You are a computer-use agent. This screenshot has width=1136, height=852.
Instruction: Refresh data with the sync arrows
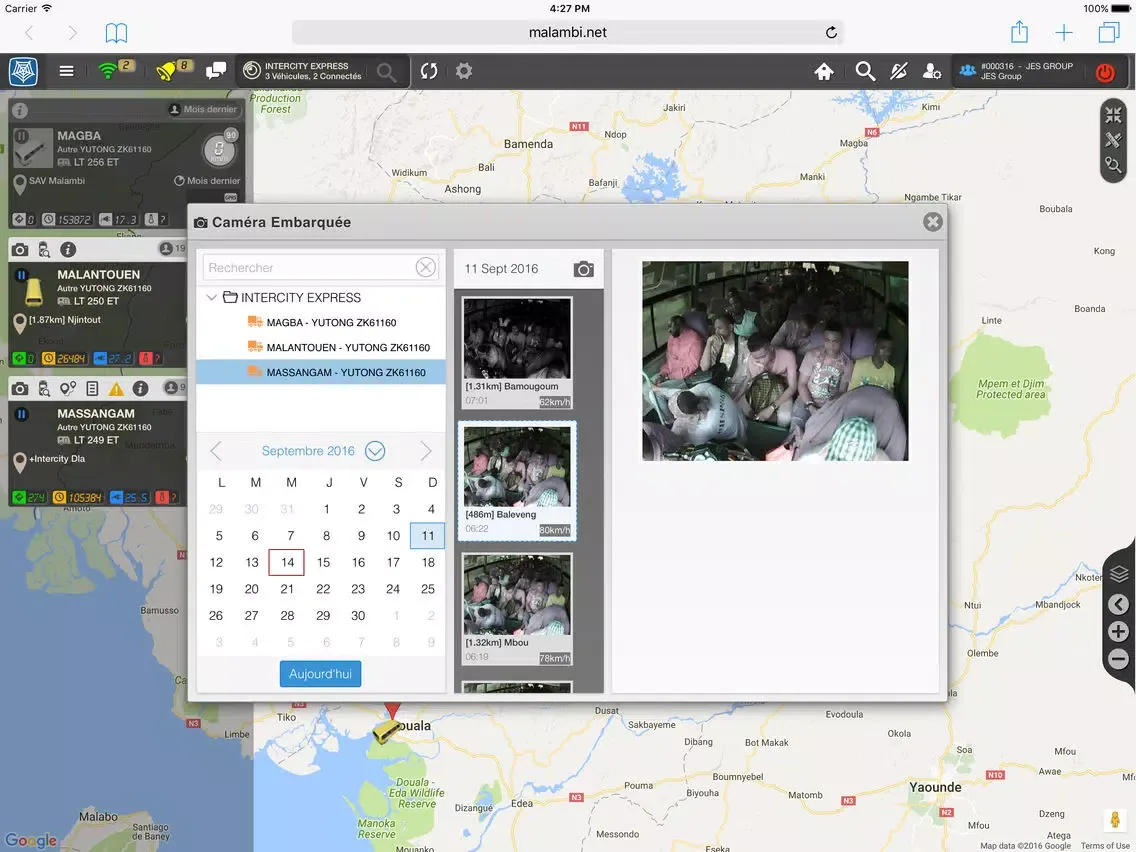tap(429, 71)
